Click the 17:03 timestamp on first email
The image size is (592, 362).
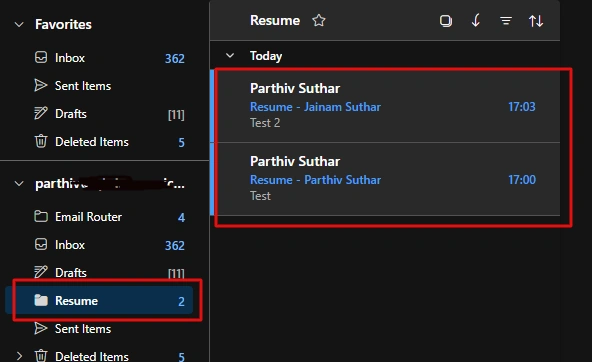coord(522,107)
